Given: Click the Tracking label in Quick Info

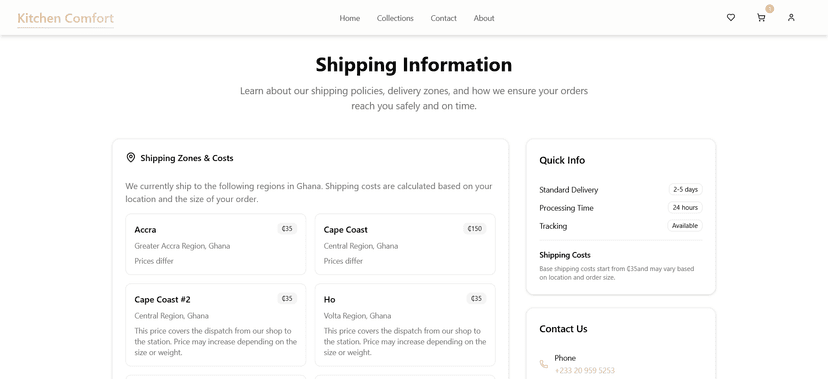Looking at the screenshot, I should (x=553, y=226).
